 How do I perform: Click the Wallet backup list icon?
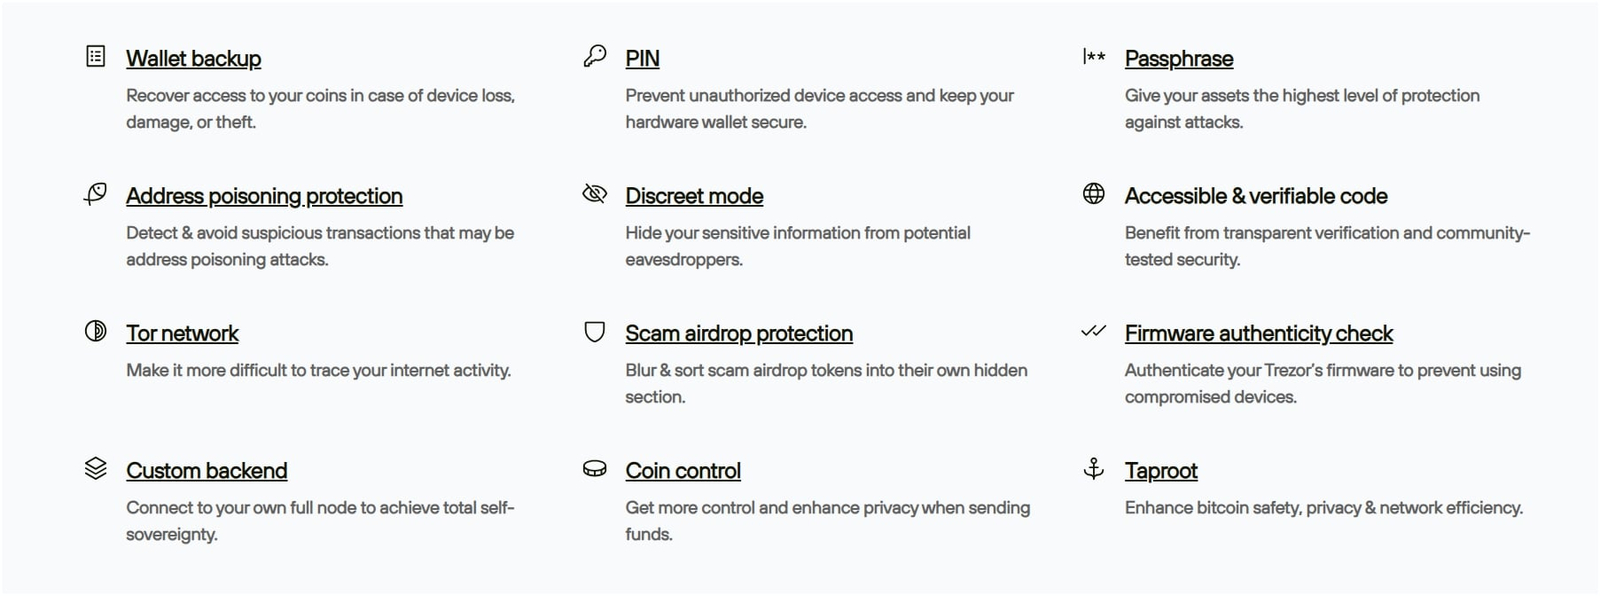click(x=95, y=56)
